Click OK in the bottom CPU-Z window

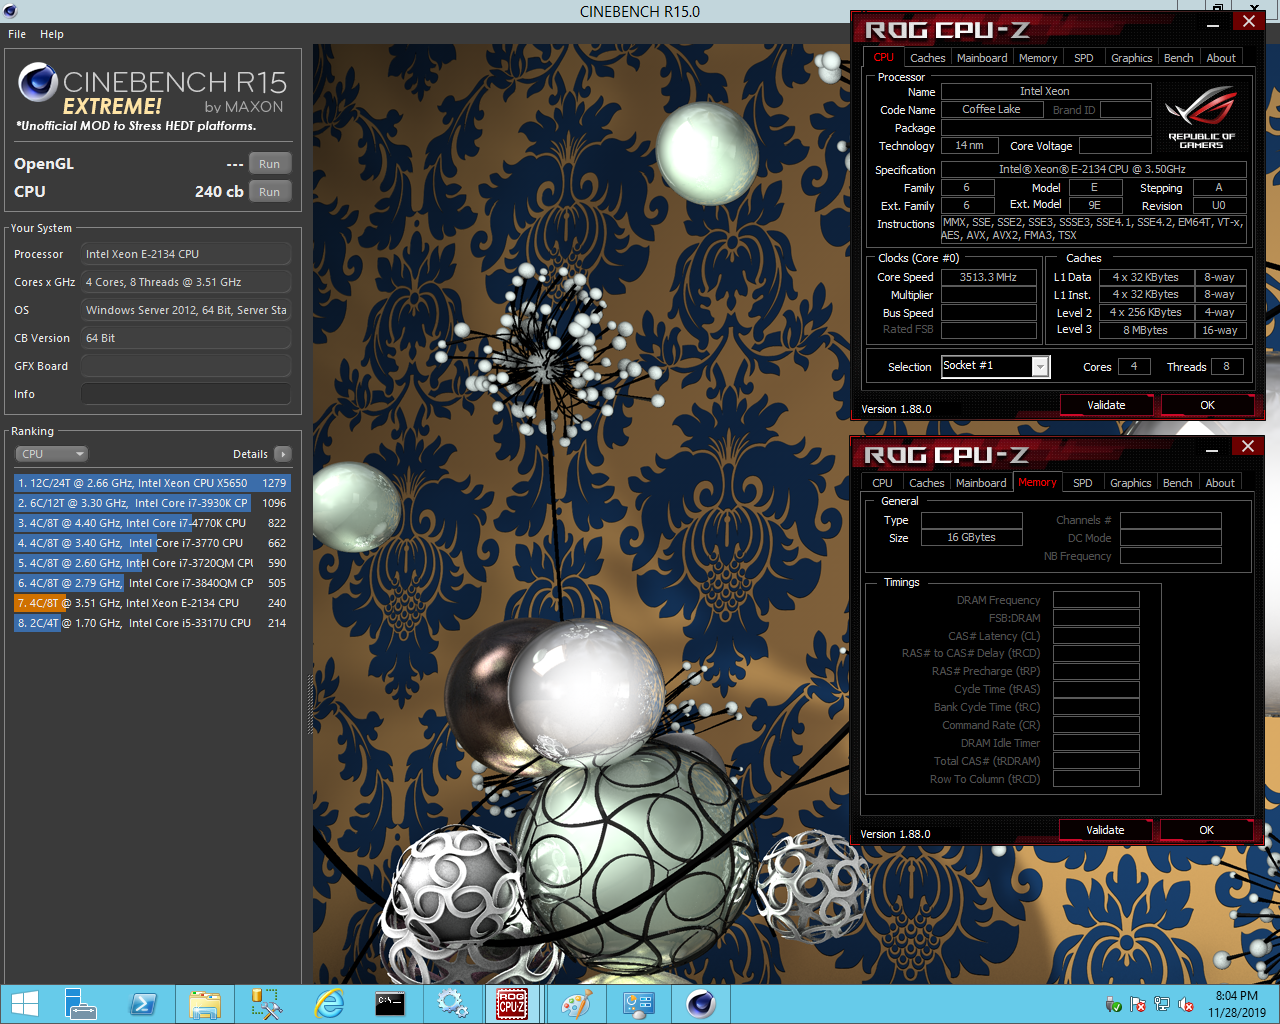(x=1206, y=830)
